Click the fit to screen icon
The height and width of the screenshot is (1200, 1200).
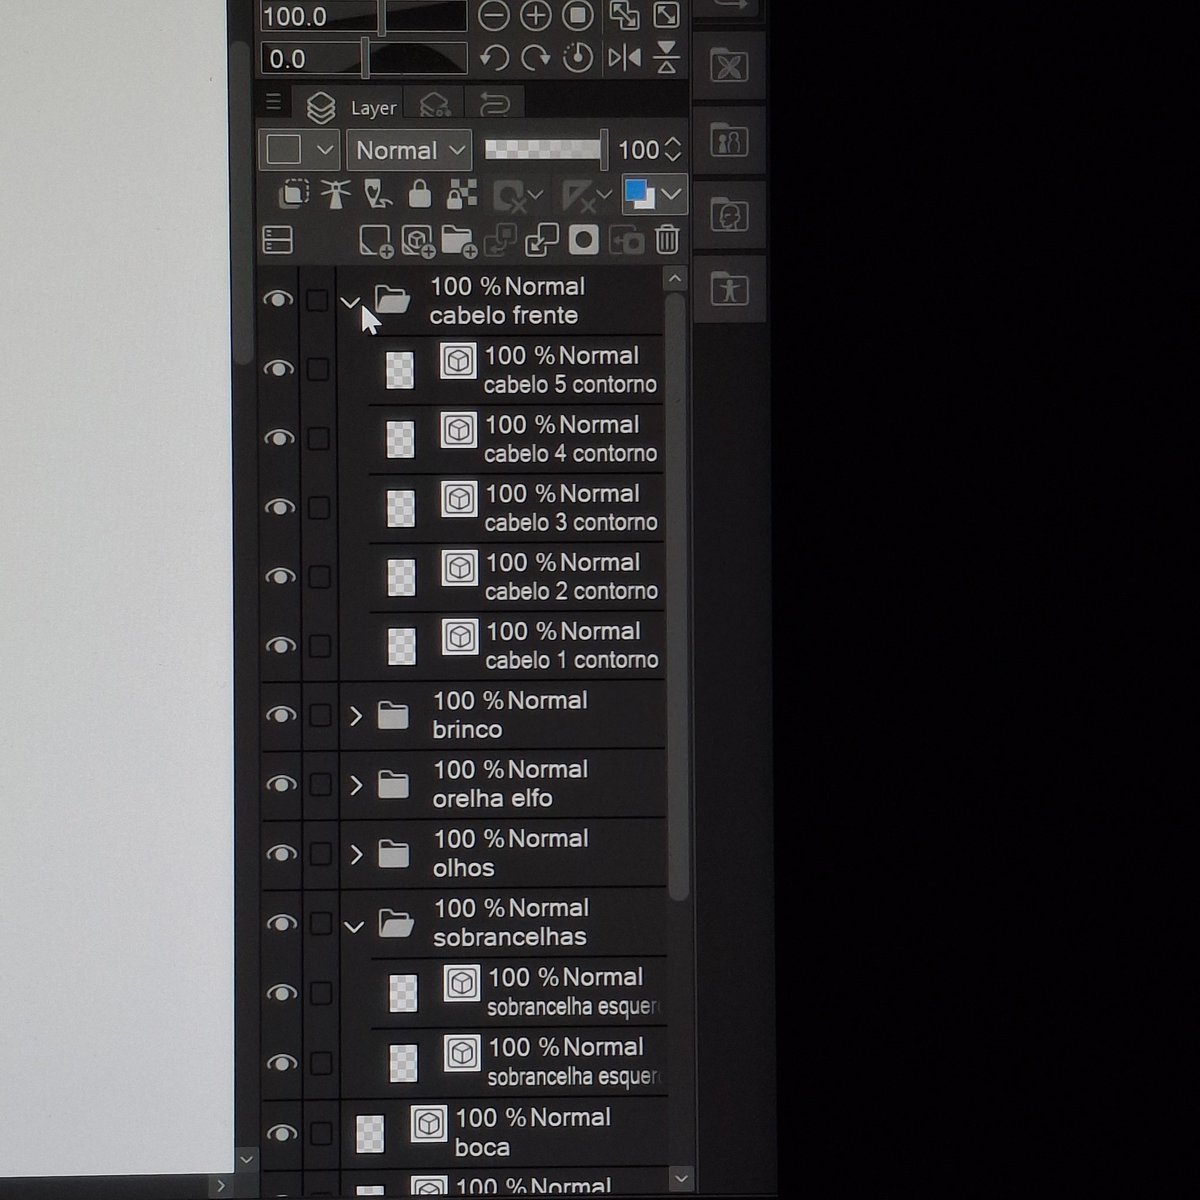click(x=666, y=15)
